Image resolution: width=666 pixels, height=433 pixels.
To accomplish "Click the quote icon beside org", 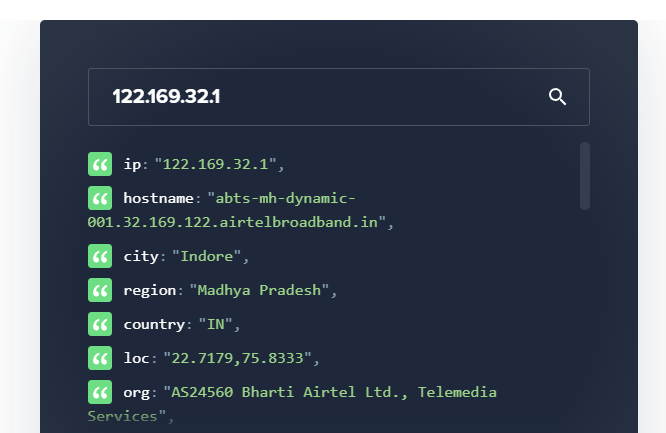I will tap(100, 392).
